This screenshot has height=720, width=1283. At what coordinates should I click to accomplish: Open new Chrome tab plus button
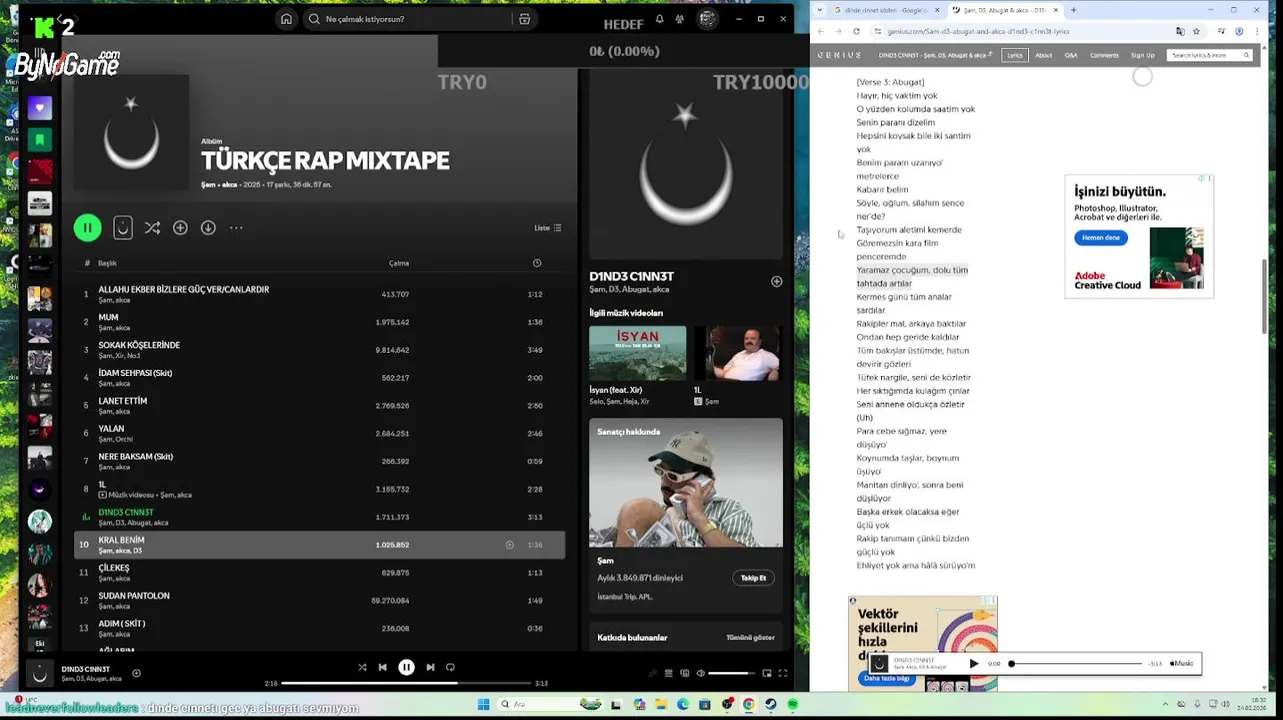click(x=1073, y=10)
